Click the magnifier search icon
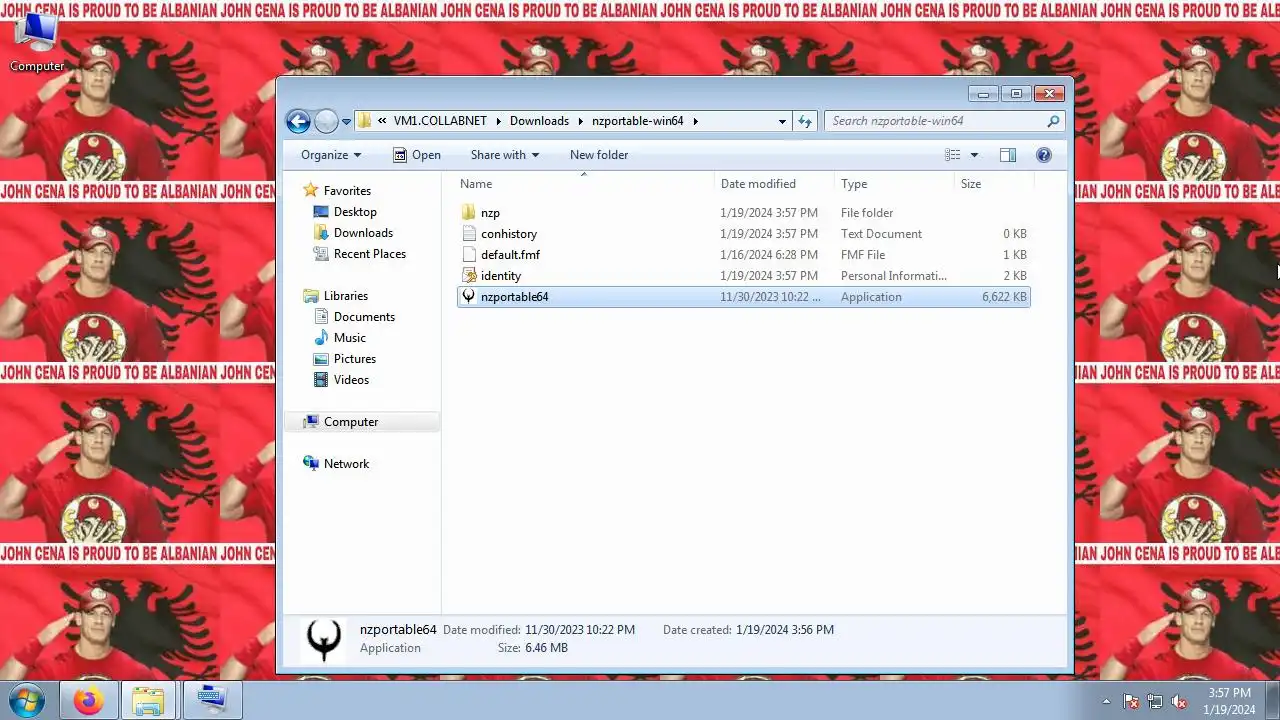1280x720 pixels. coord(1053,121)
